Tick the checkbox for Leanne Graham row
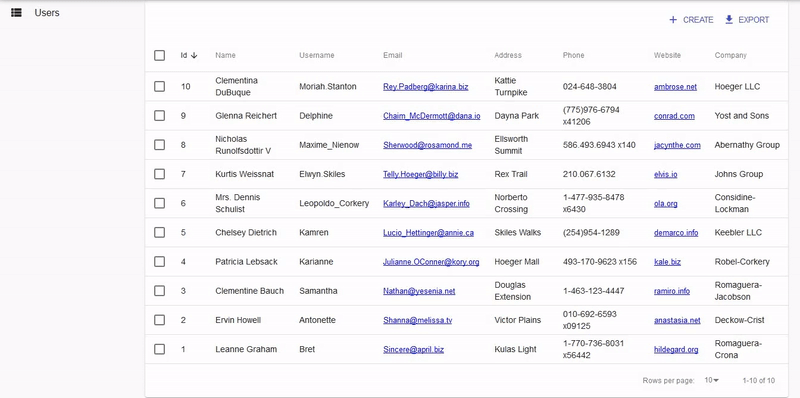 coord(160,349)
